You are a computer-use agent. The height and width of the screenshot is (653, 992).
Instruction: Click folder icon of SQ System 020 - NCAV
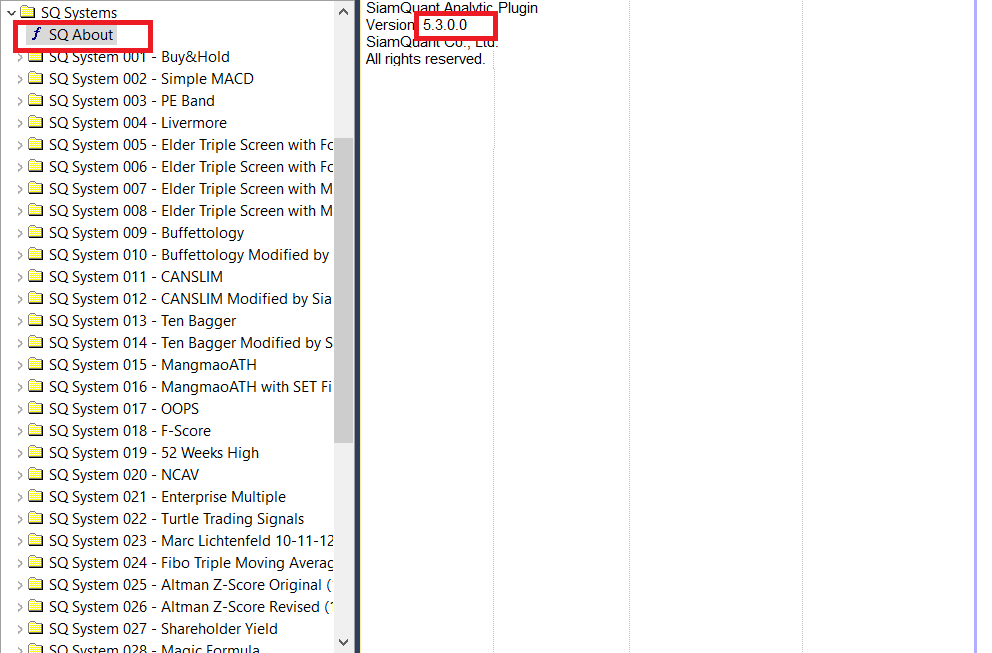[36, 475]
